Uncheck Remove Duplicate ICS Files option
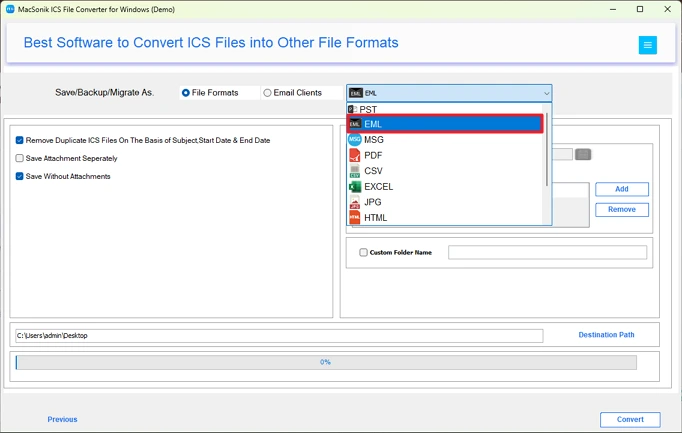This screenshot has width=682, height=433. [20, 140]
